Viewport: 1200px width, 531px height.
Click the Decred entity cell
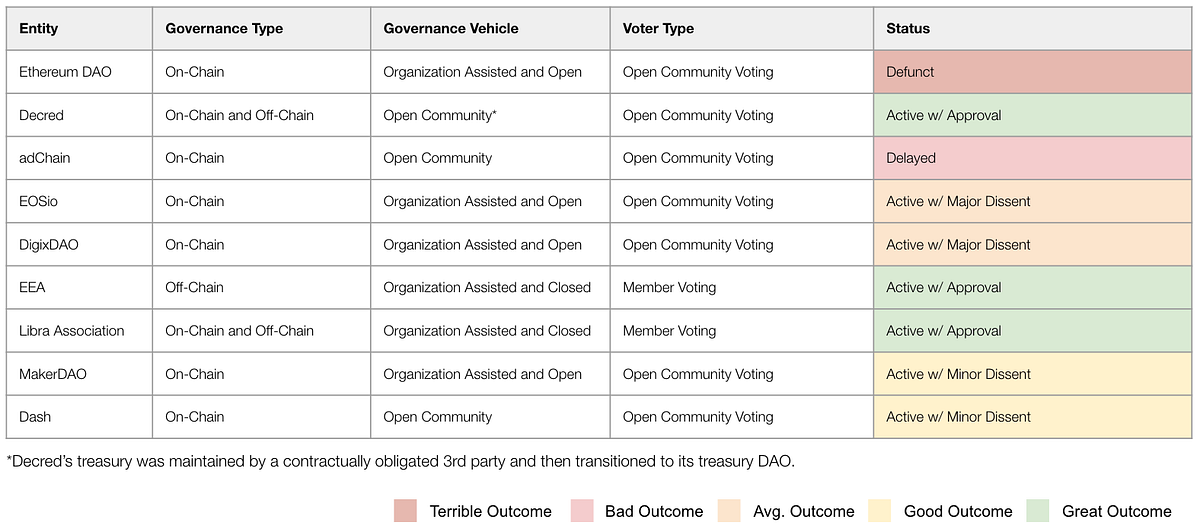79,115
